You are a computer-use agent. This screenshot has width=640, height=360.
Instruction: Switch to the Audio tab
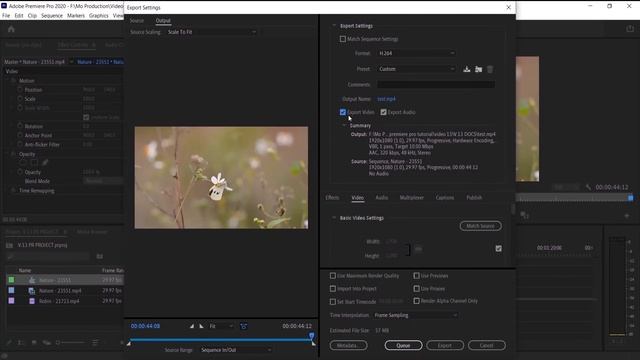pyautogui.click(x=382, y=198)
